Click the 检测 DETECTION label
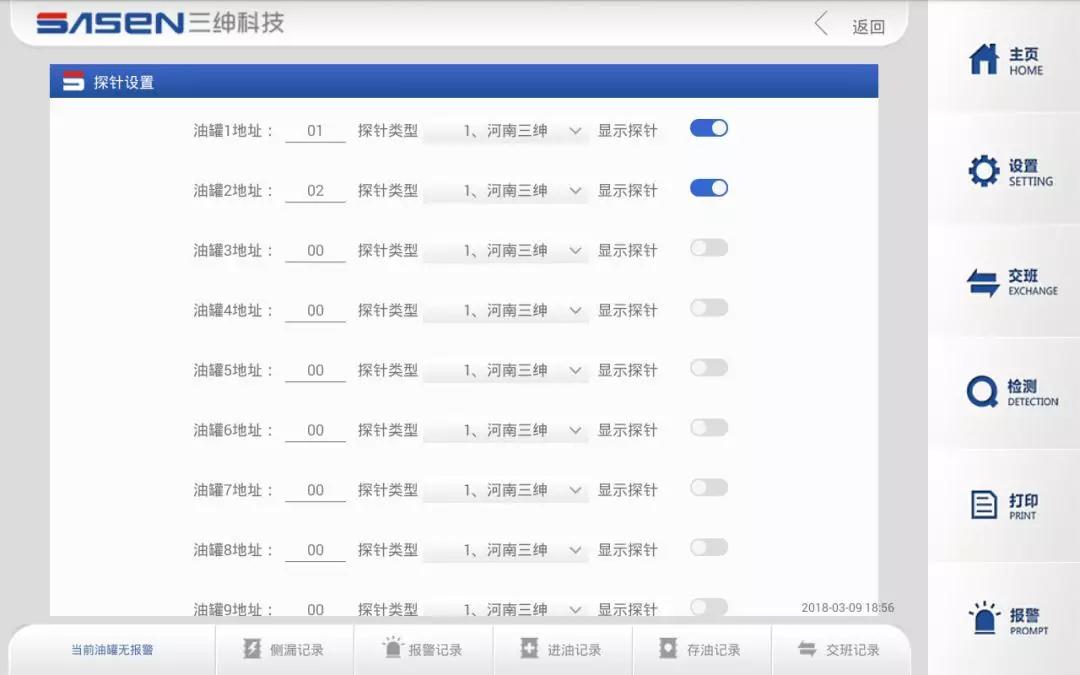This screenshot has width=1080, height=675. coord(1032,393)
